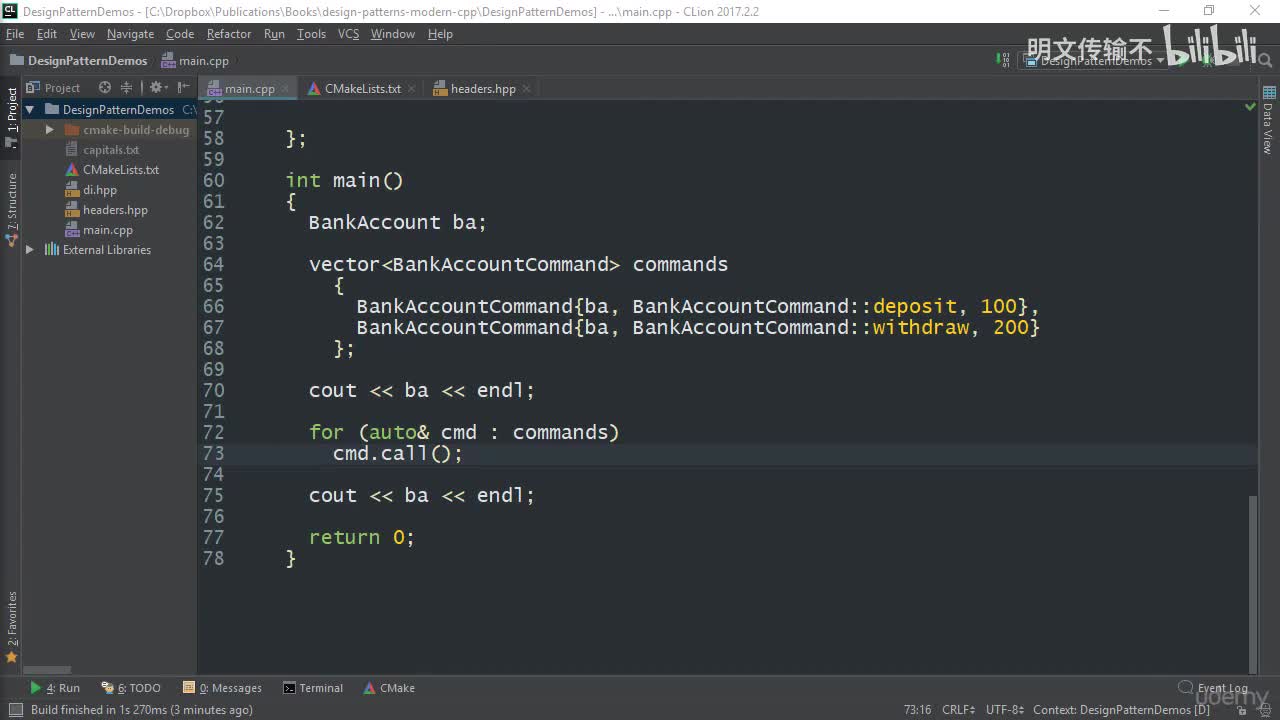Open the Project tool window side tab
Viewport: 1280px width, 720px height.
[x=11, y=118]
